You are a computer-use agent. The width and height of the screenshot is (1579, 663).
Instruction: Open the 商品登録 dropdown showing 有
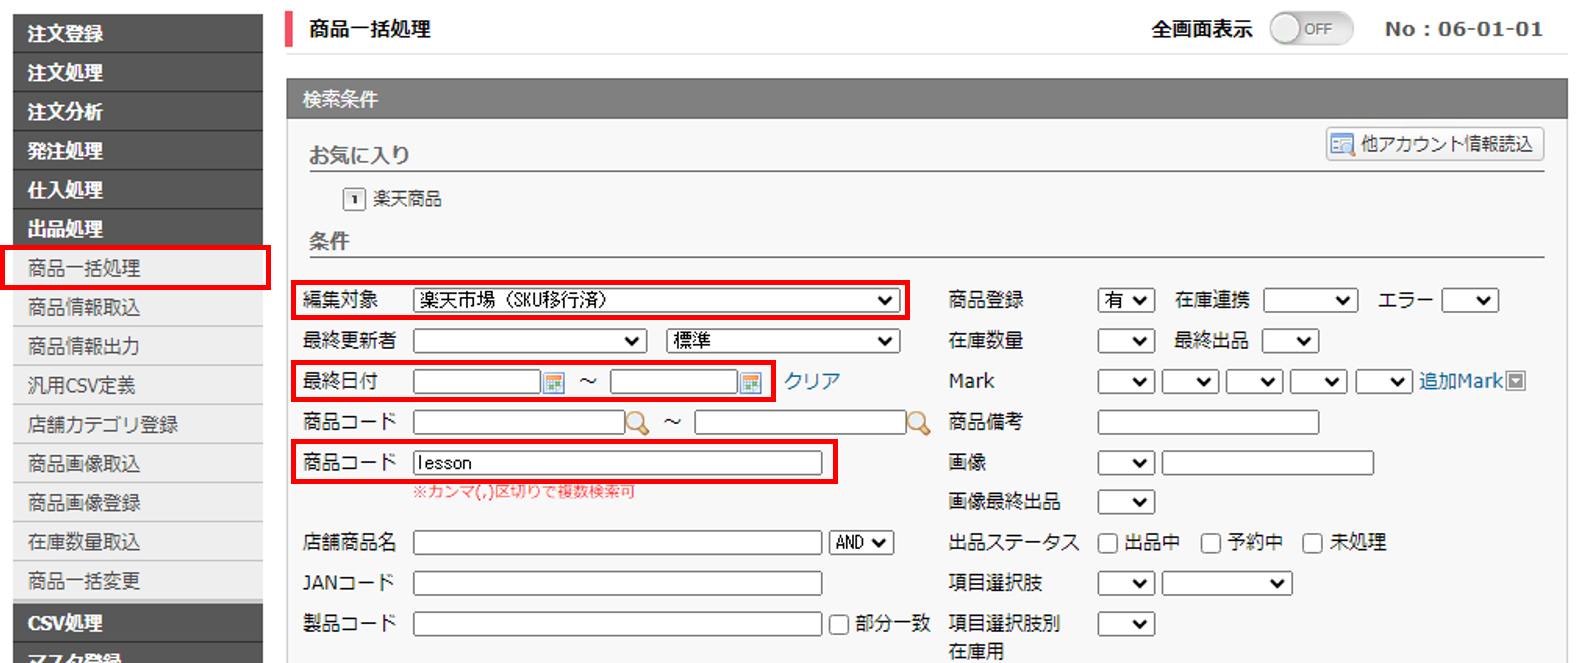[x=1126, y=300]
